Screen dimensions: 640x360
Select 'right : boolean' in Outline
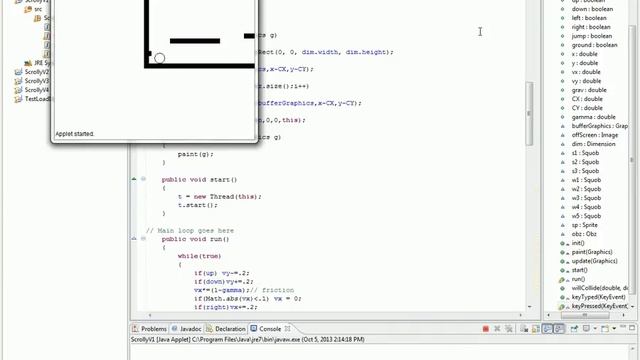(x=591, y=27)
